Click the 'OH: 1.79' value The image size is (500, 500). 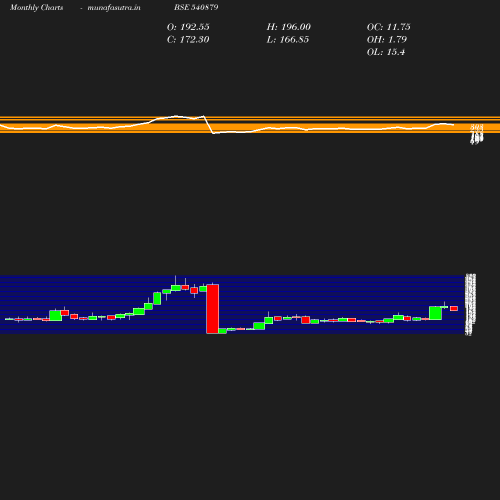[387, 39]
